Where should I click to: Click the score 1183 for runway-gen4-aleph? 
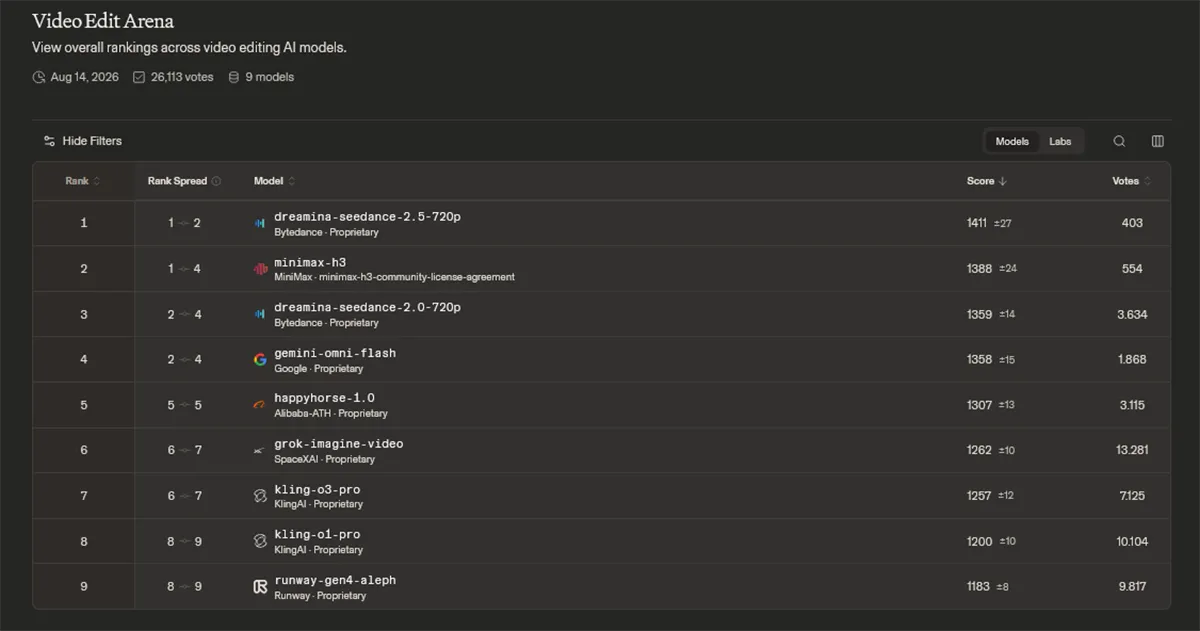click(978, 587)
